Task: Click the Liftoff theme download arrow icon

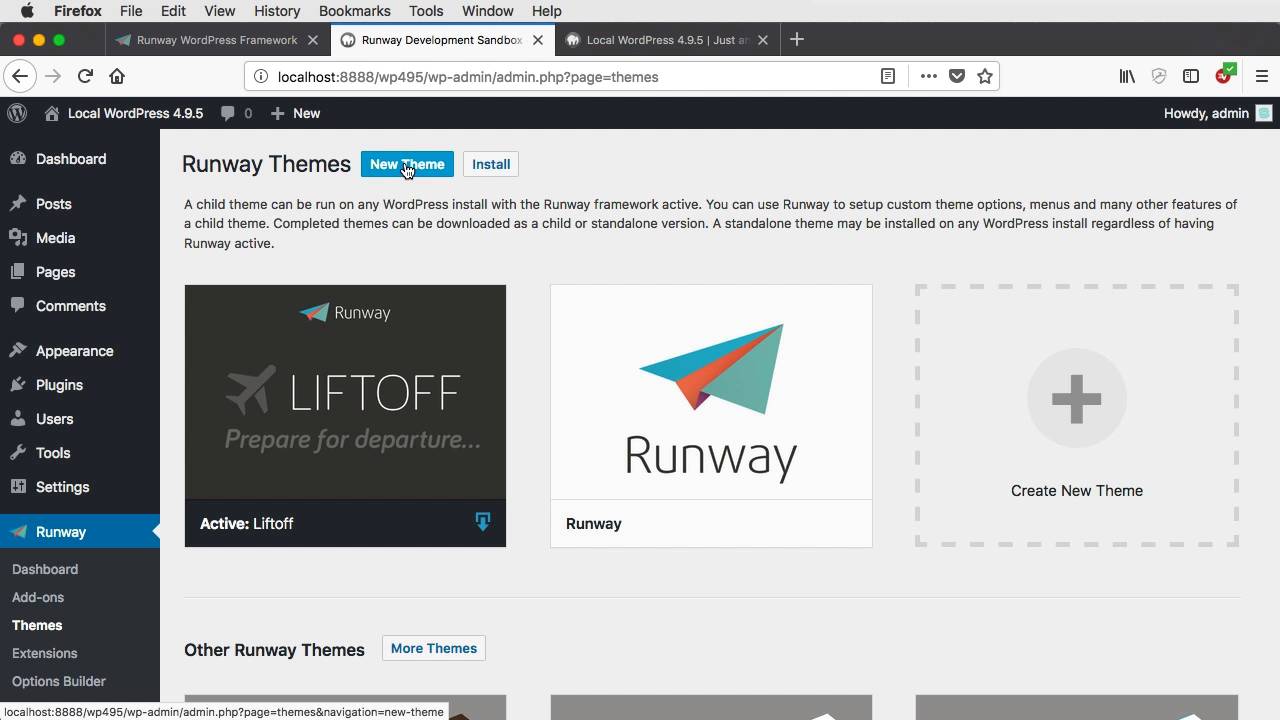Action: click(483, 521)
